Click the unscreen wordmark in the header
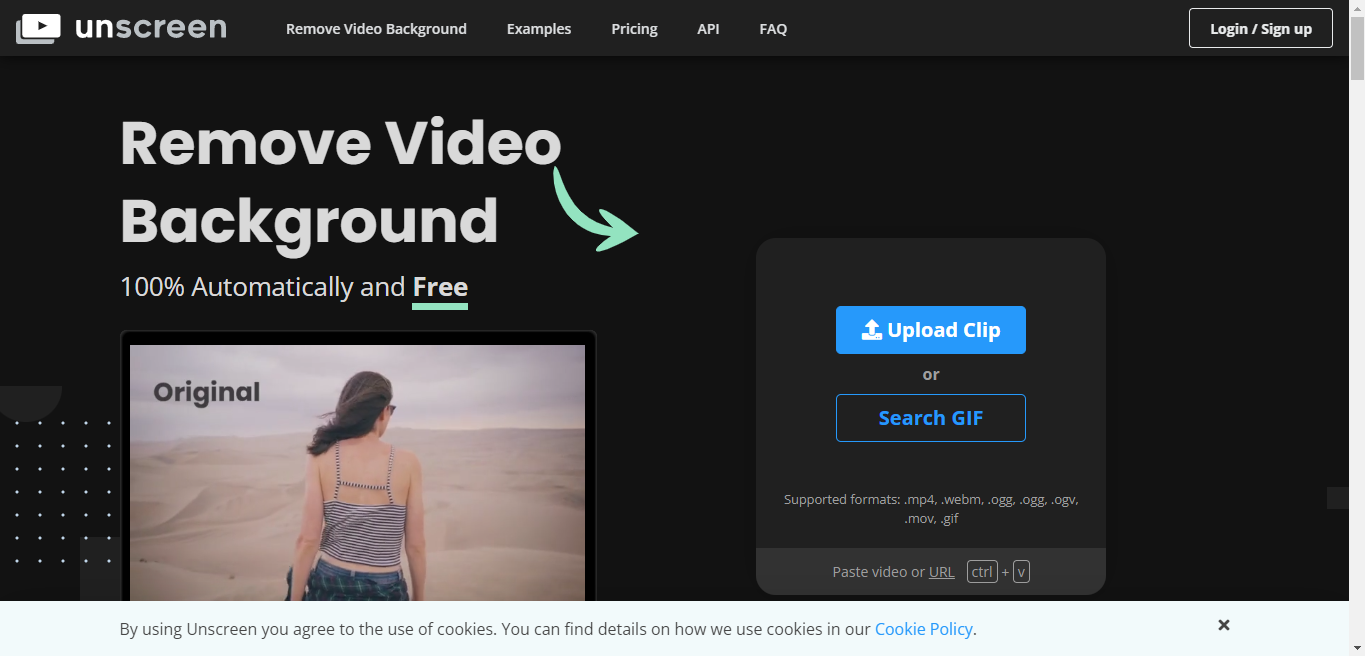The image size is (1365, 656). 151,28
